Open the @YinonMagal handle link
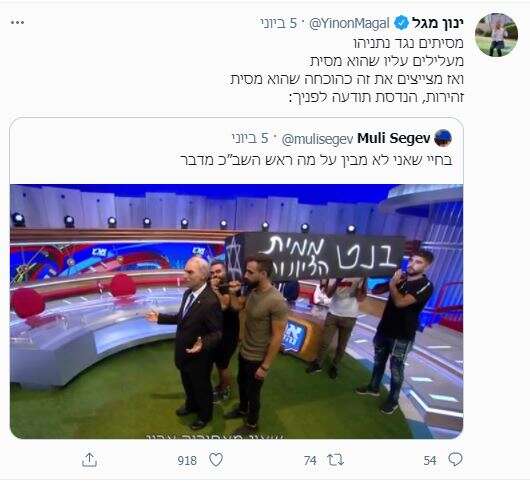Screen dimensions: 530x481 pos(350,23)
